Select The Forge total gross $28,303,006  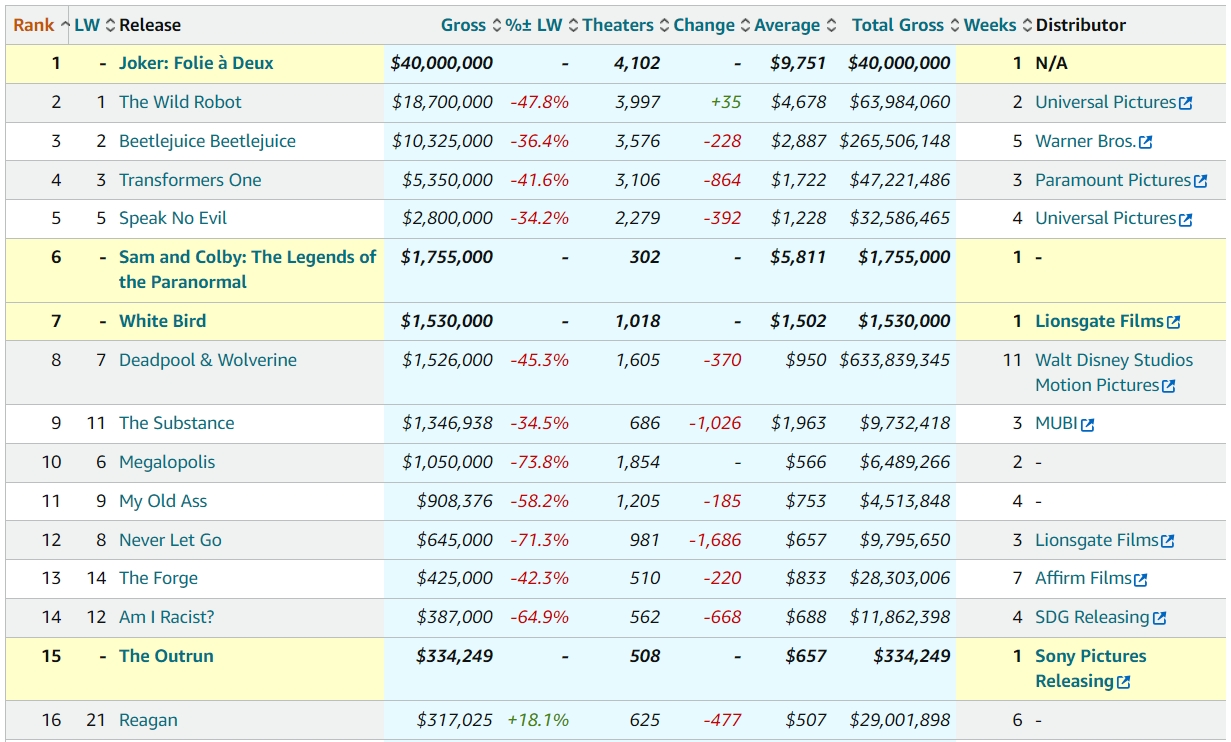tap(900, 578)
